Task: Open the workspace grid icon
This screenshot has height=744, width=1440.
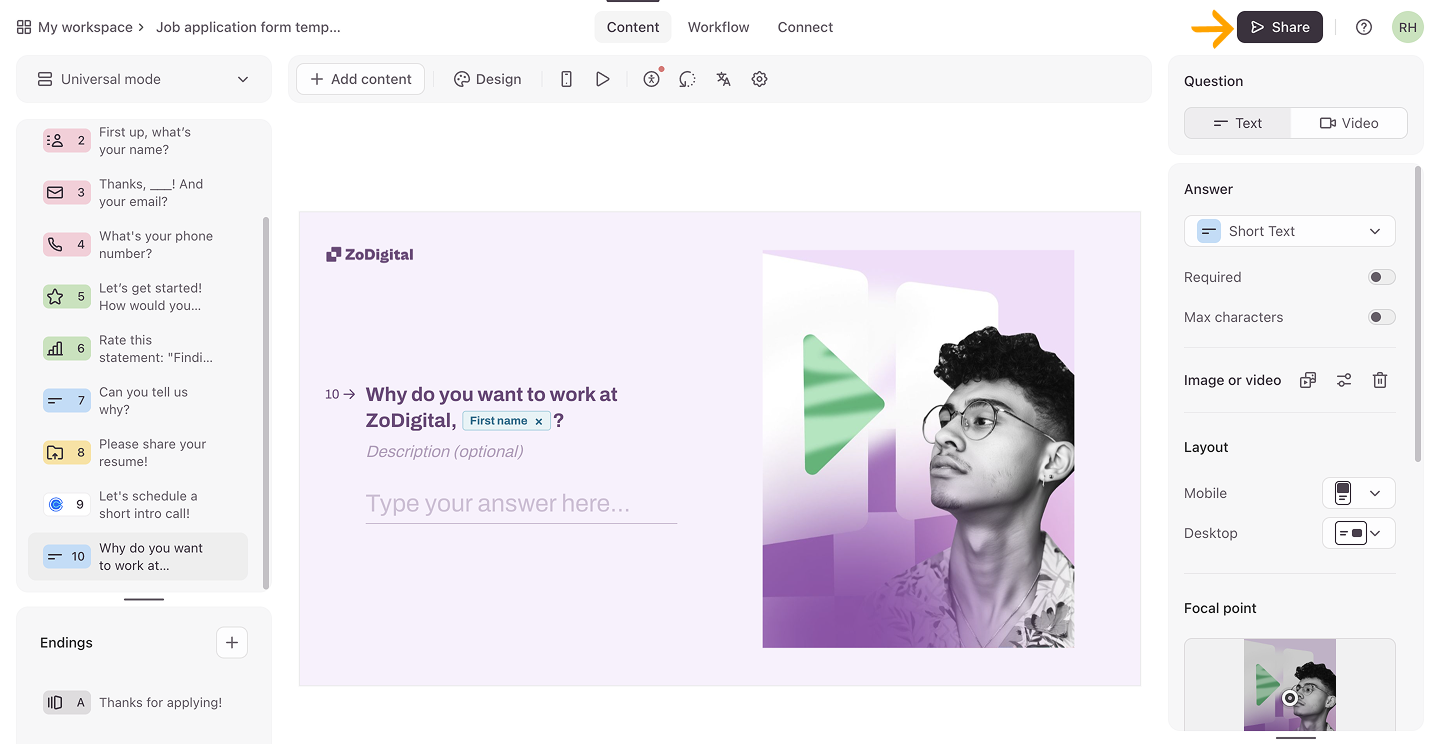Action: coord(24,27)
